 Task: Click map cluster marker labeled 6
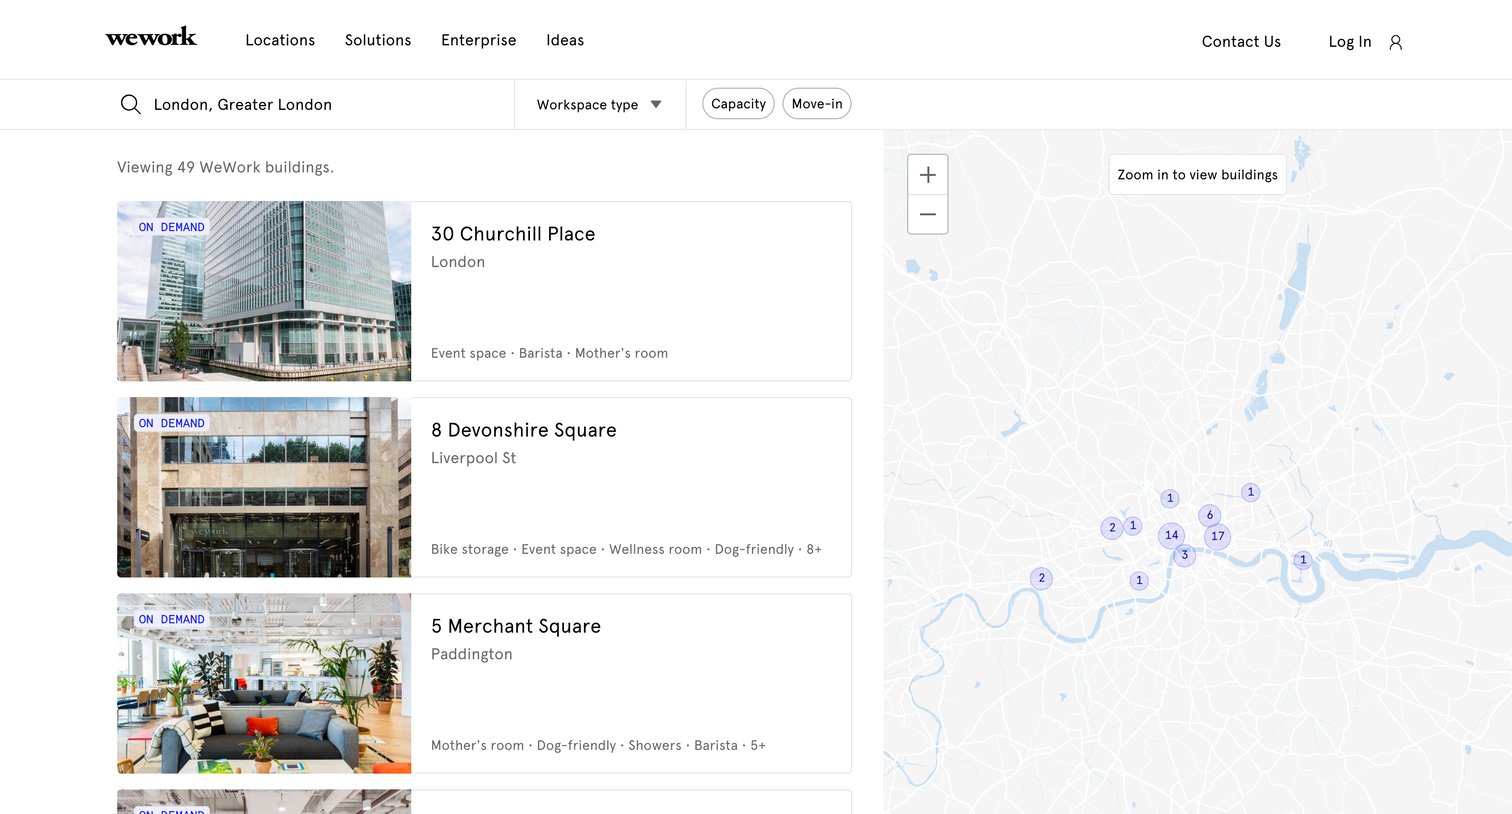pos(1210,516)
